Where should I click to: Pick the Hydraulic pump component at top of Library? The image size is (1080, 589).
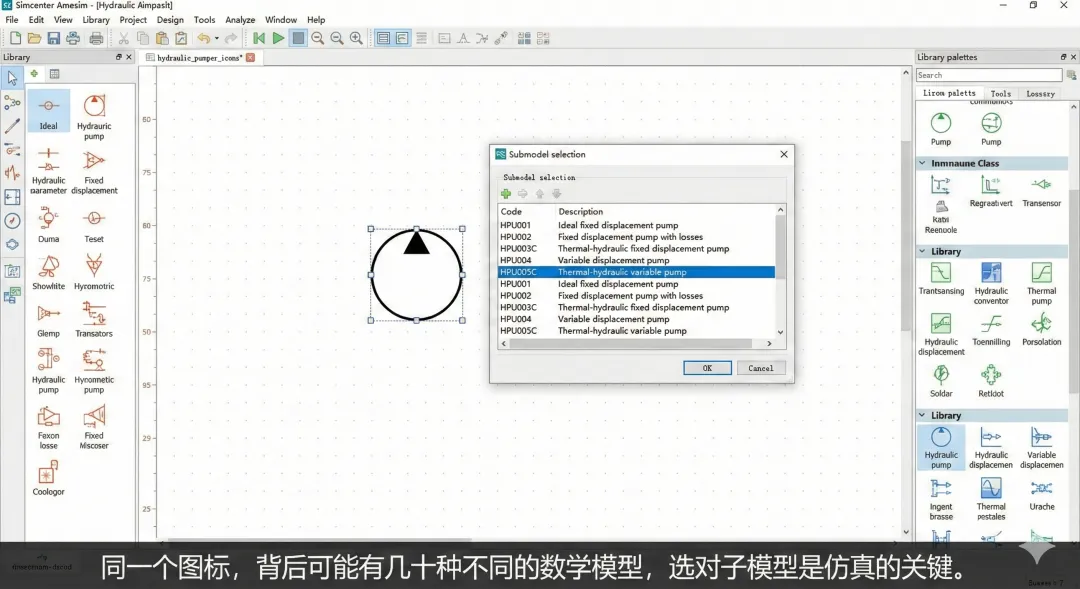(x=94, y=117)
